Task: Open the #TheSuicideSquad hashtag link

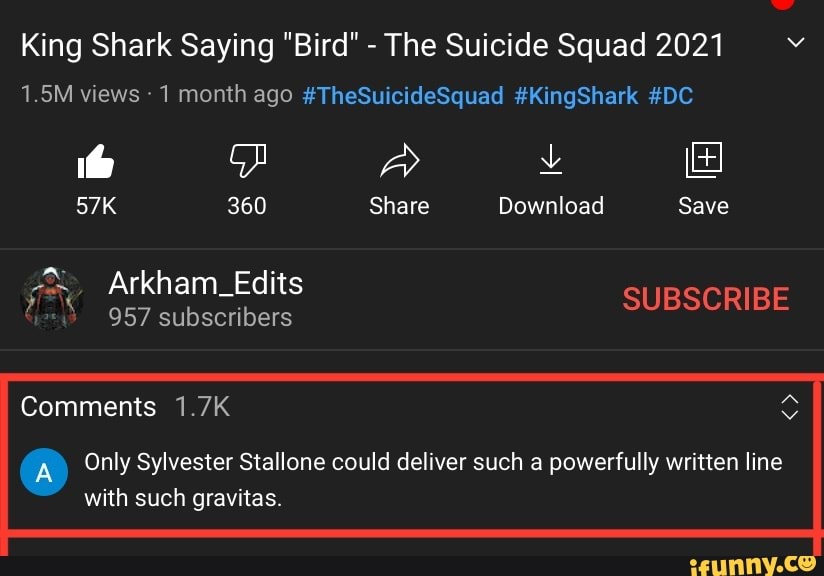Action: (x=403, y=96)
